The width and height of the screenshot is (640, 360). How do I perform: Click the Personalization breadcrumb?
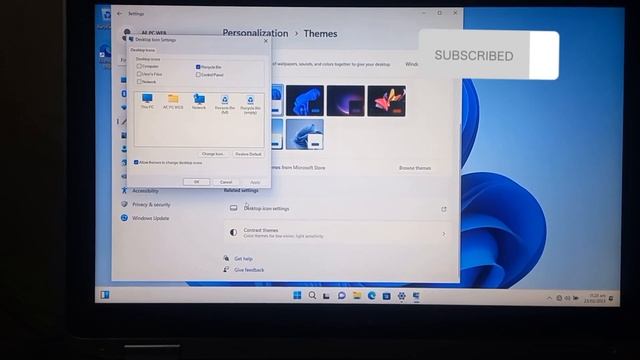pos(255,33)
